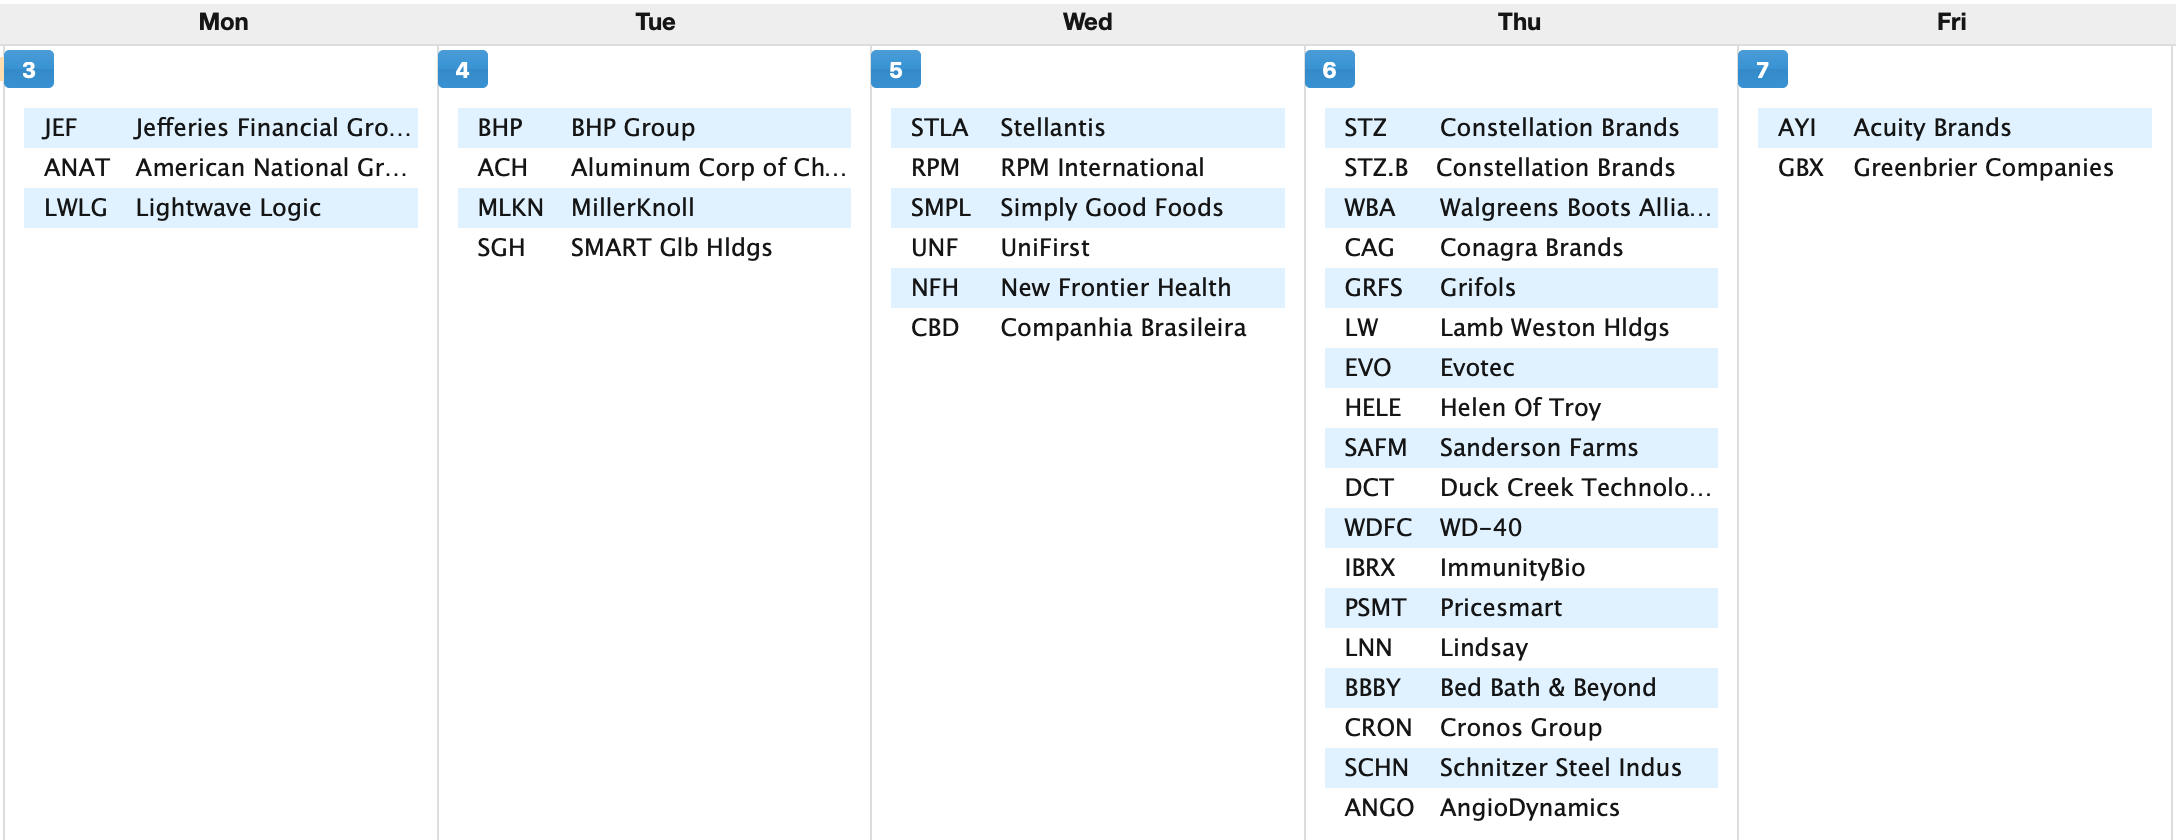Select date badge 5 on Wednesday
Screen dimensions: 2176x840
pos(896,70)
